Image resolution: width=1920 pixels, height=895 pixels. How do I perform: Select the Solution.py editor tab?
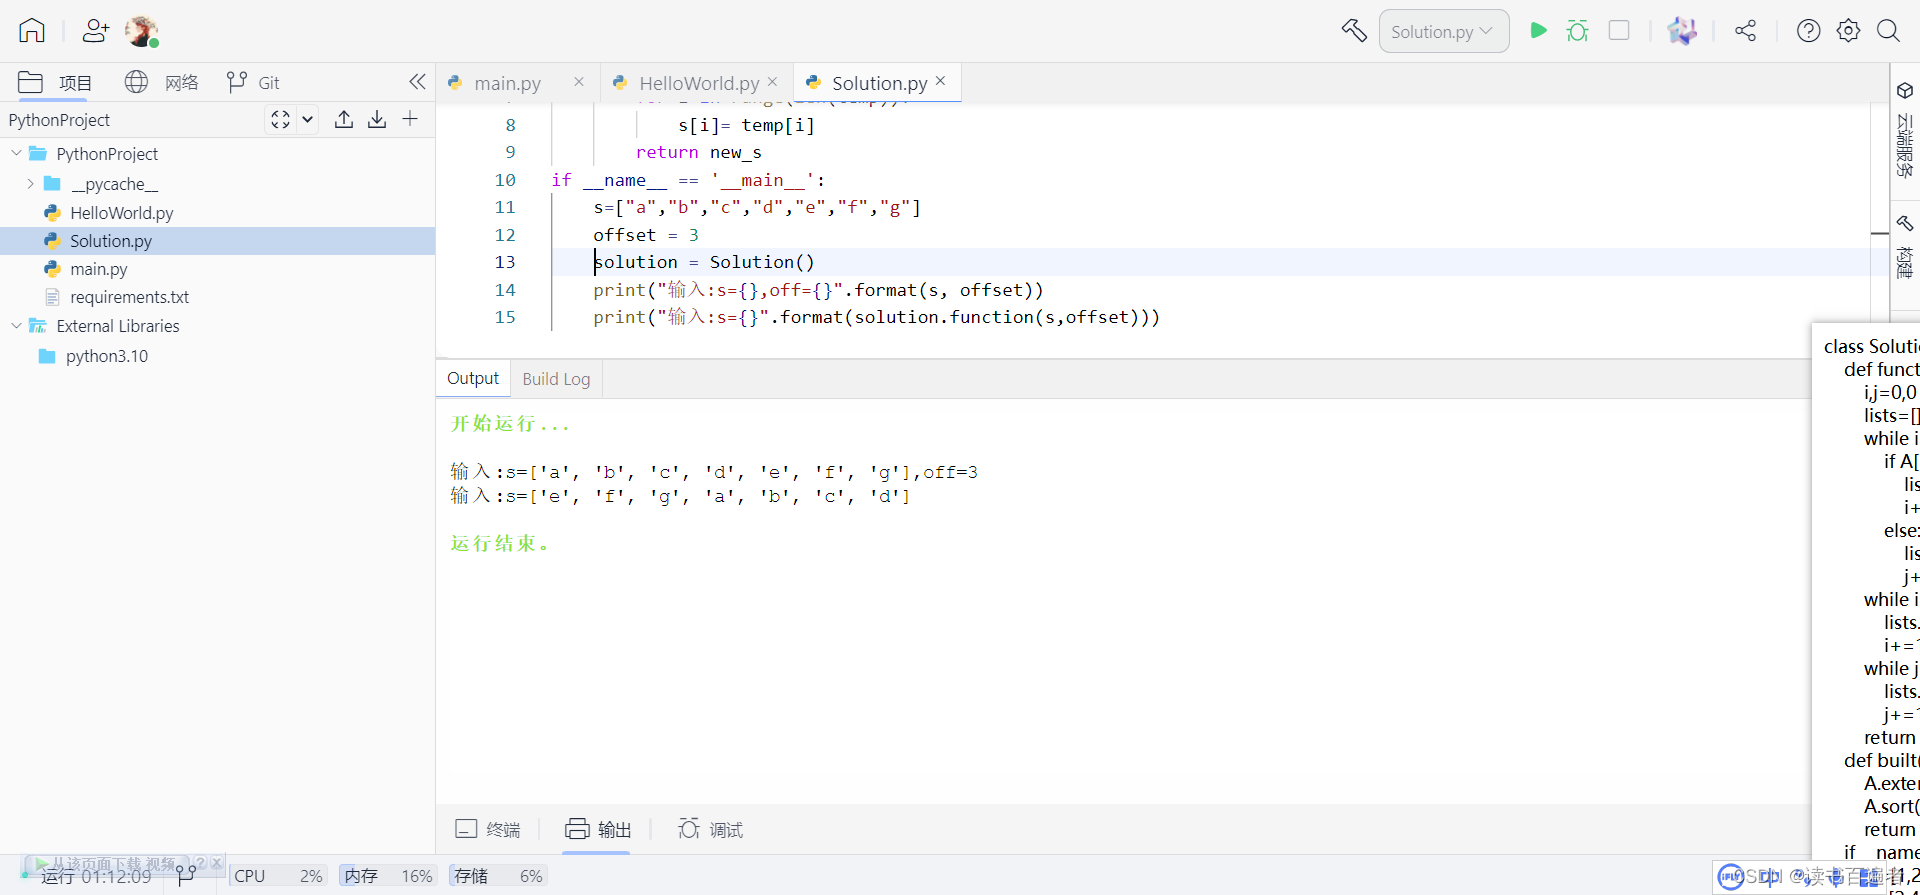(879, 83)
